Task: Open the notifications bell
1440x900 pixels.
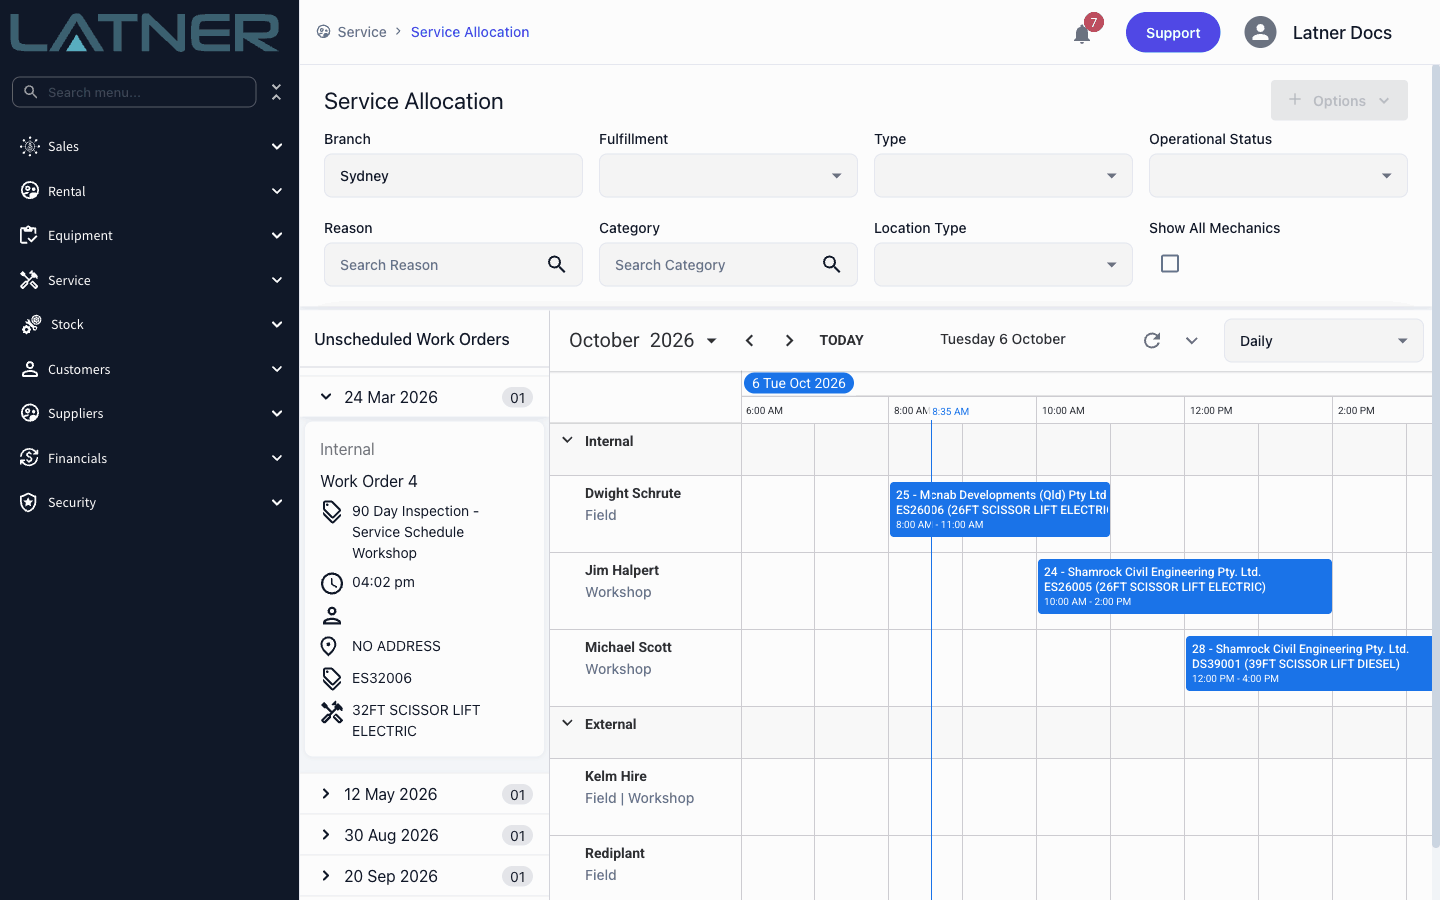Action: click(x=1082, y=34)
